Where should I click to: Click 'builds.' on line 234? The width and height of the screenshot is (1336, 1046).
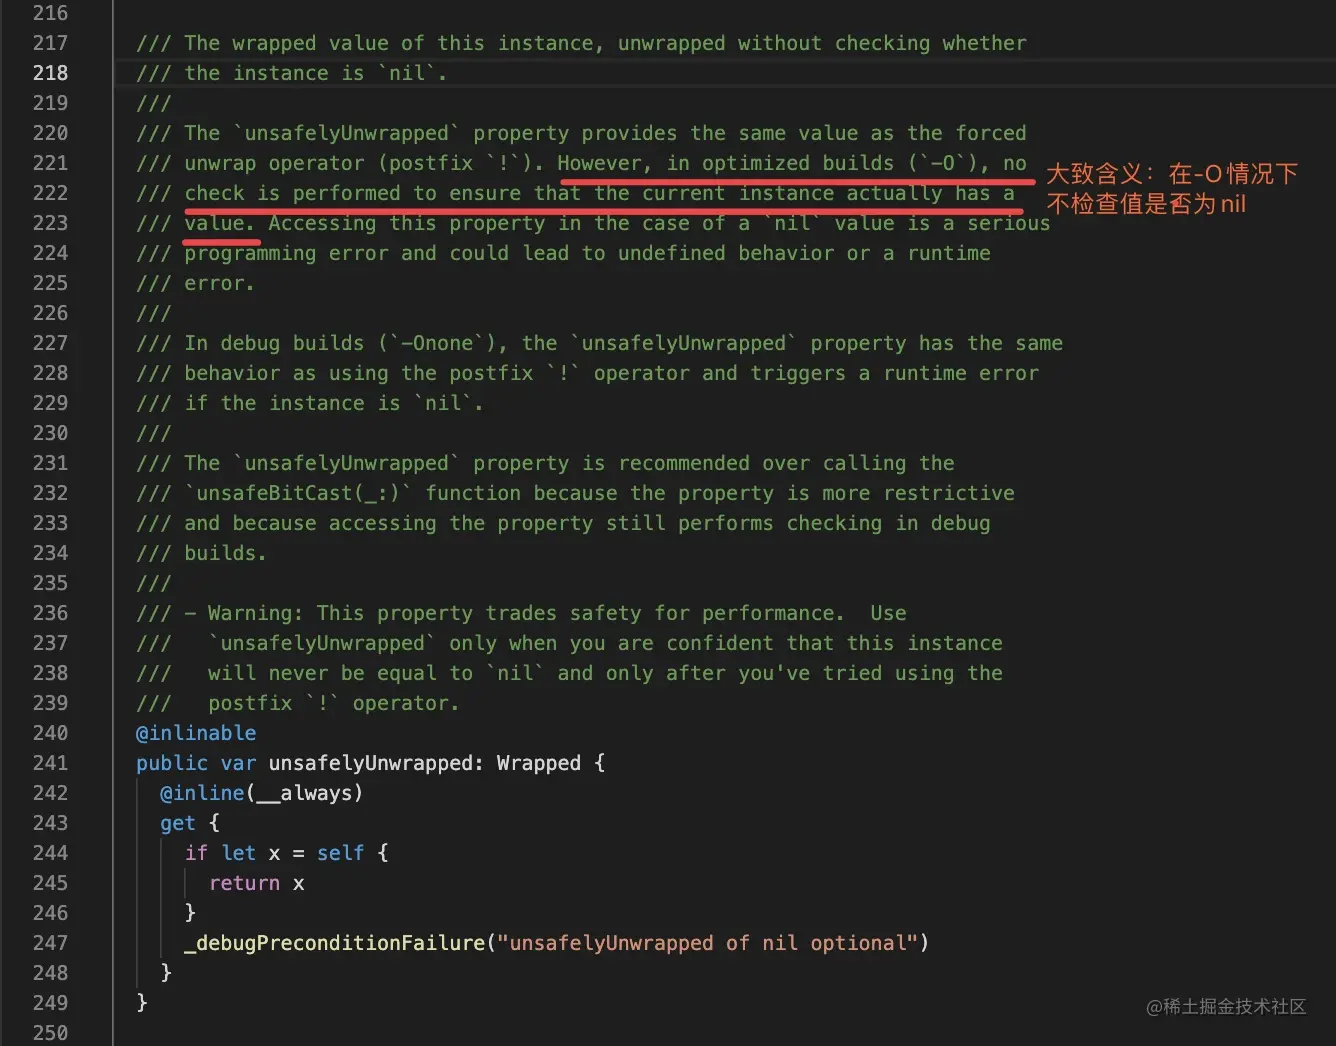click(x=225, y=553)
